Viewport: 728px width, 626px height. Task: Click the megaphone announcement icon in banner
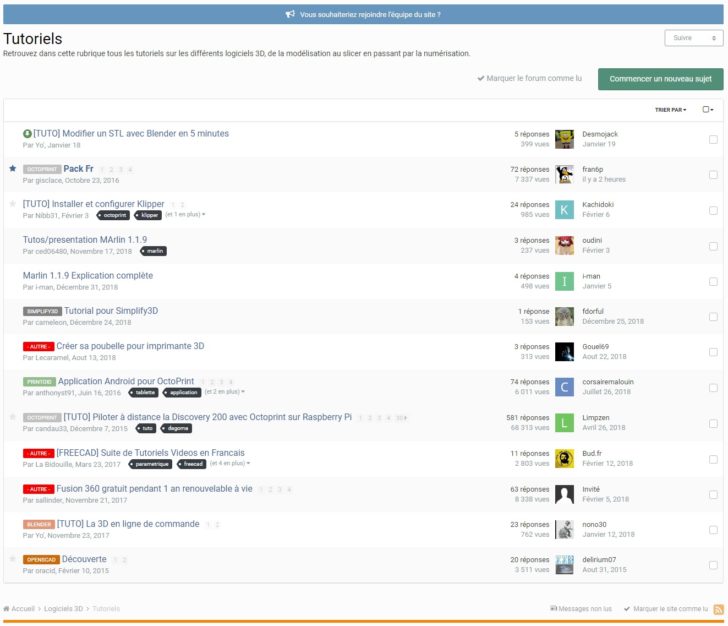pos(290,14)
